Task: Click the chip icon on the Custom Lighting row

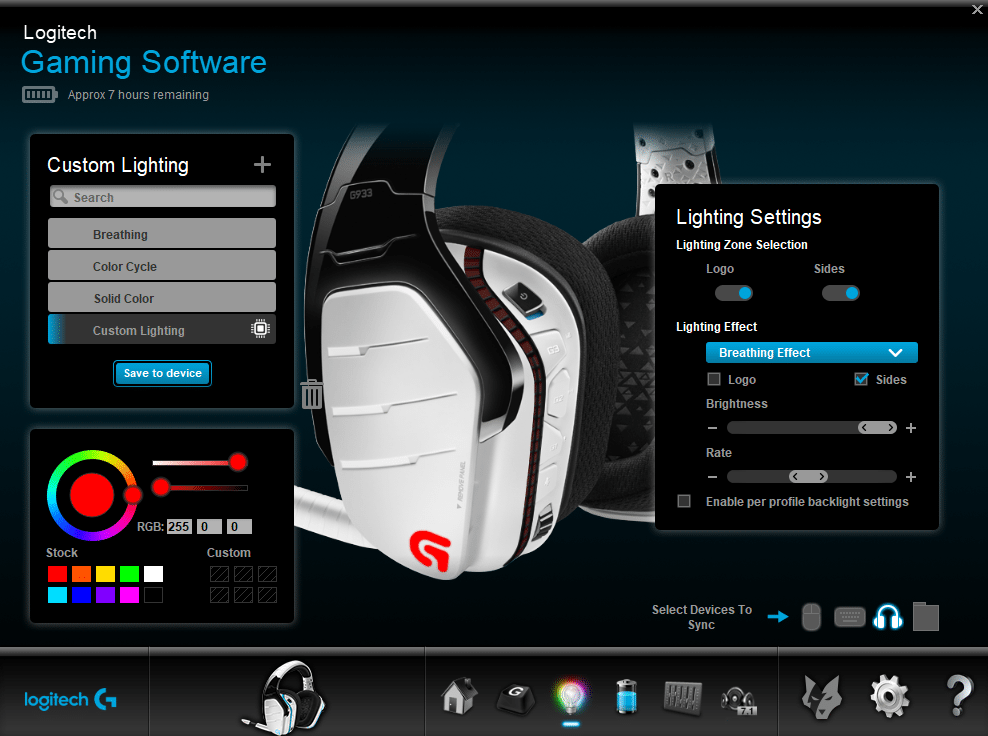Action: [260, 329]
